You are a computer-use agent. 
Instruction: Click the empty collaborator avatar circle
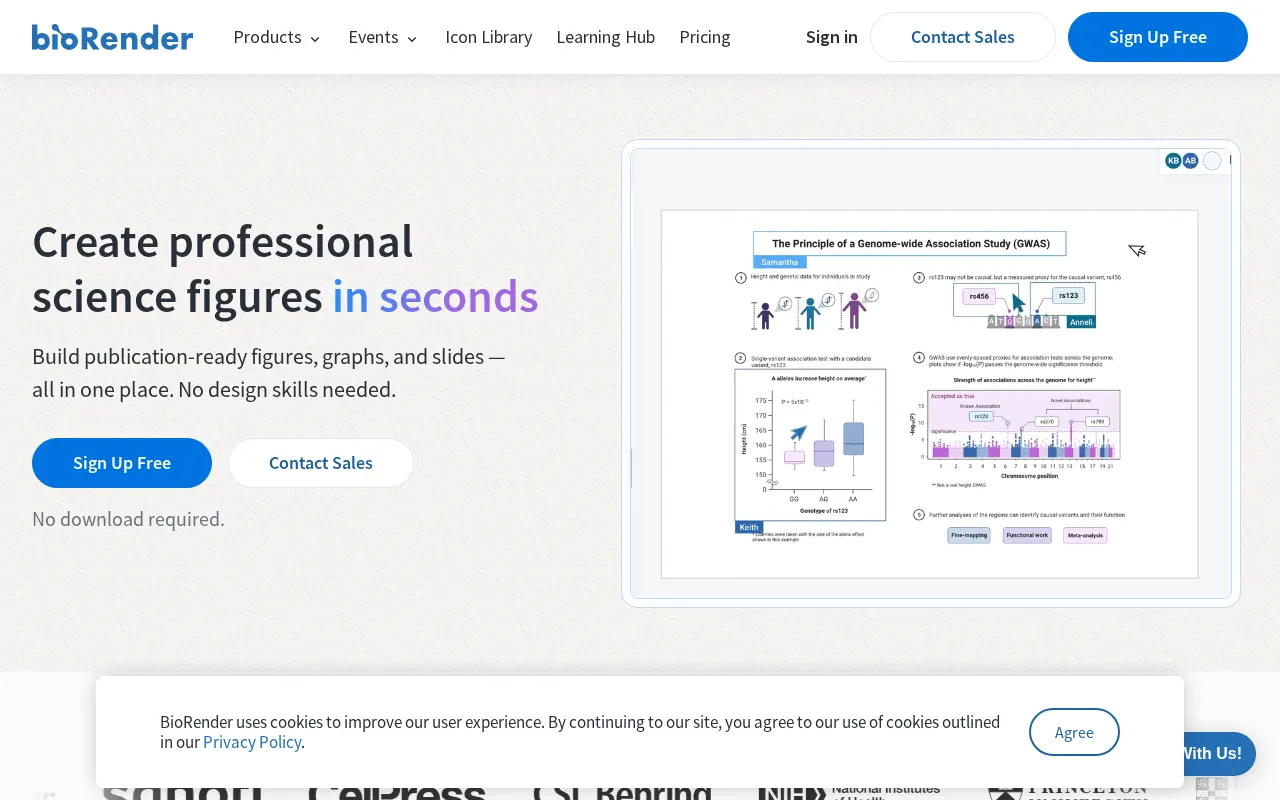tap(1212, 160)
